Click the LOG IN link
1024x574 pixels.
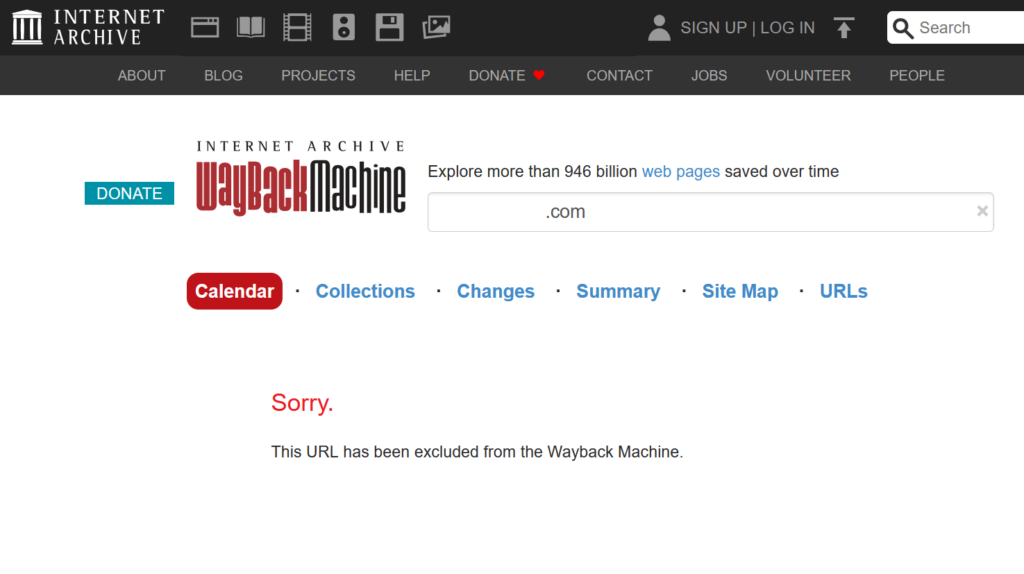click(x=788, y=28)
